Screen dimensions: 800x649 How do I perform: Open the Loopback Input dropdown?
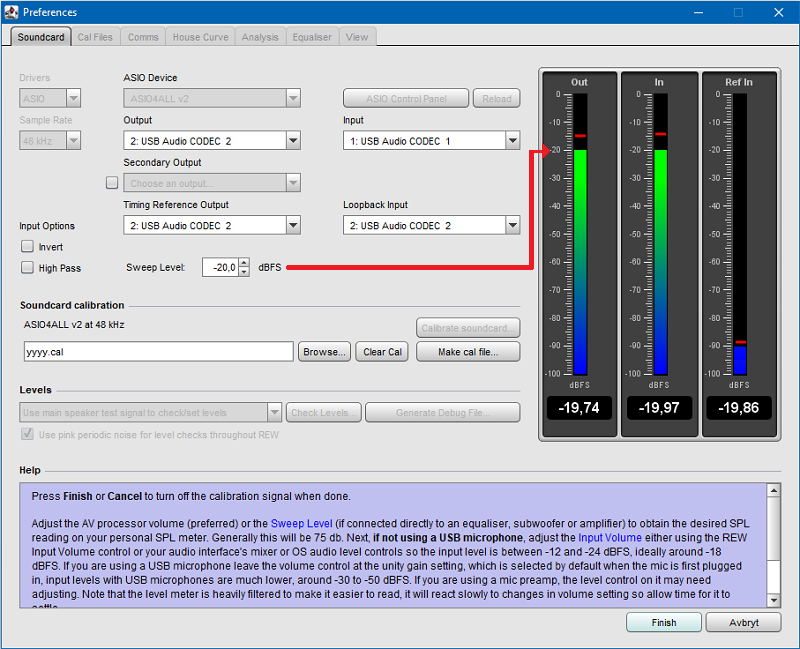pyautogui.click(x=513, y=225)
